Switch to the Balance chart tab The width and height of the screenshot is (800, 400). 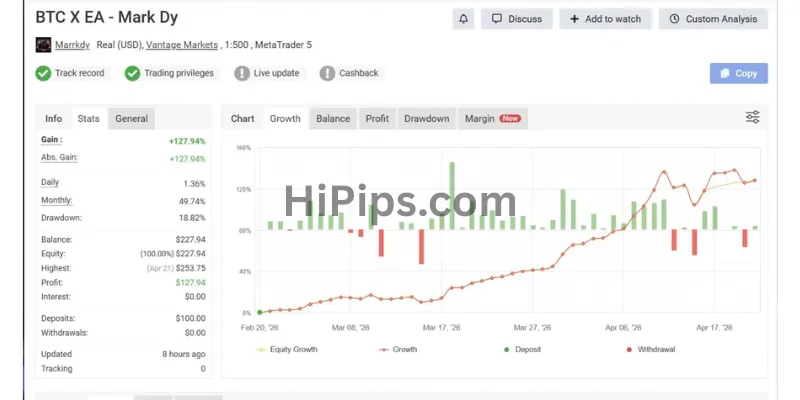tap(333, 118)
